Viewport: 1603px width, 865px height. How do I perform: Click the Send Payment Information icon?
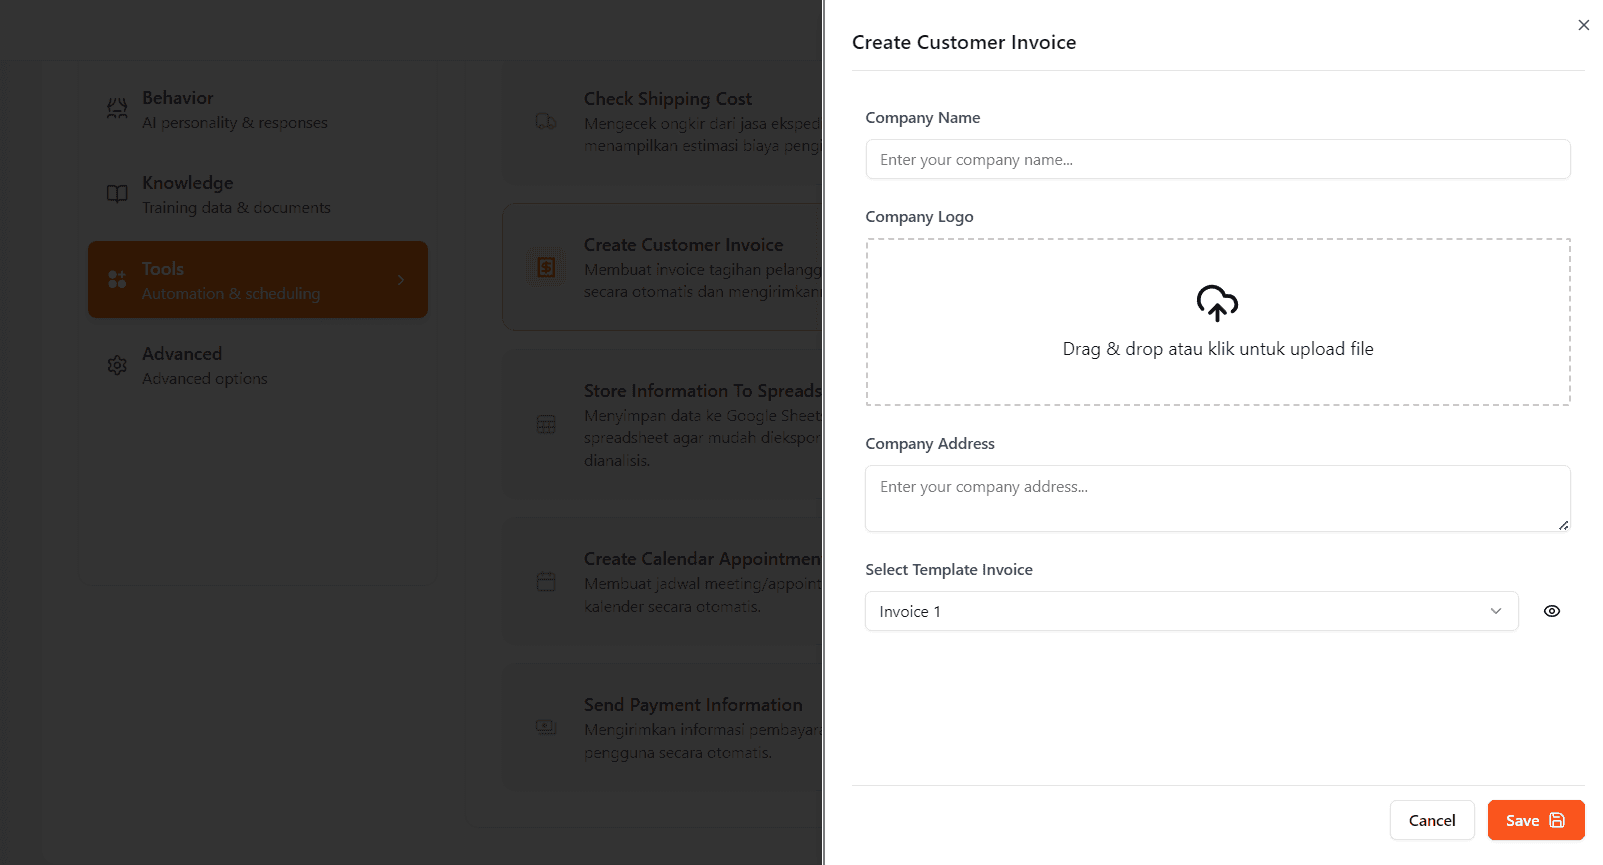point(546,727)
